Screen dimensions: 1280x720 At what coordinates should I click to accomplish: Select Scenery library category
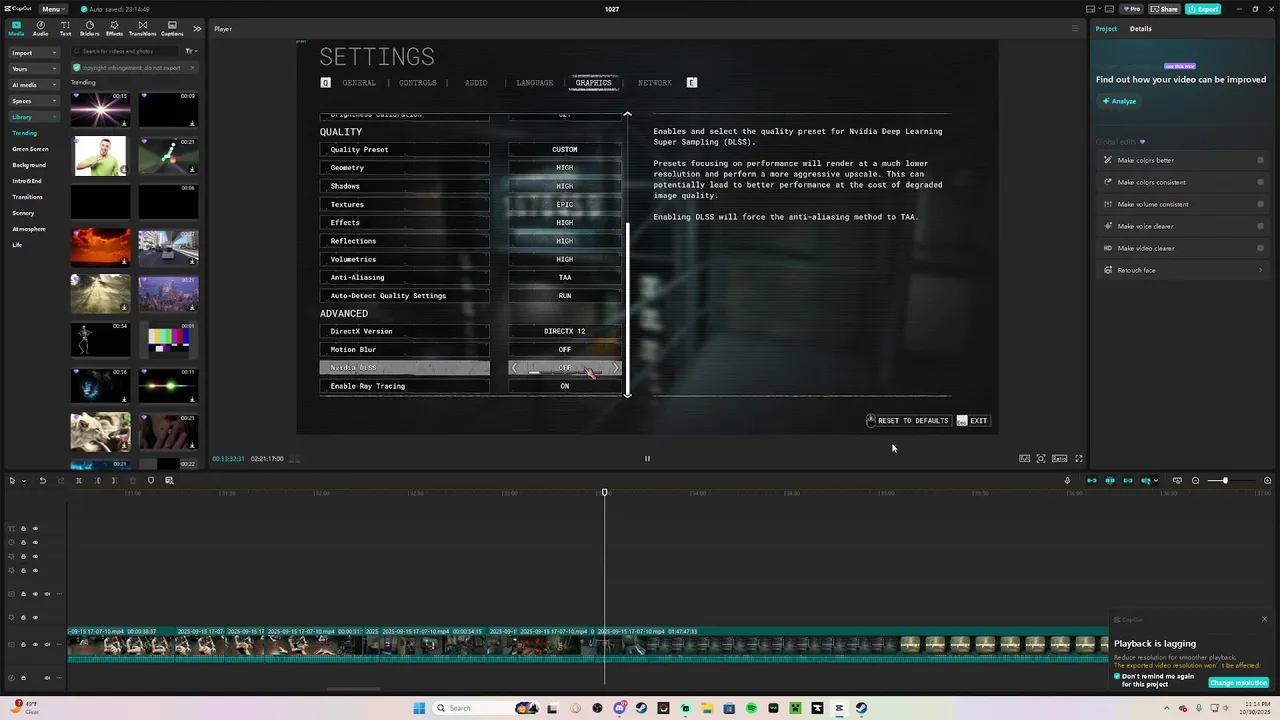23,213
